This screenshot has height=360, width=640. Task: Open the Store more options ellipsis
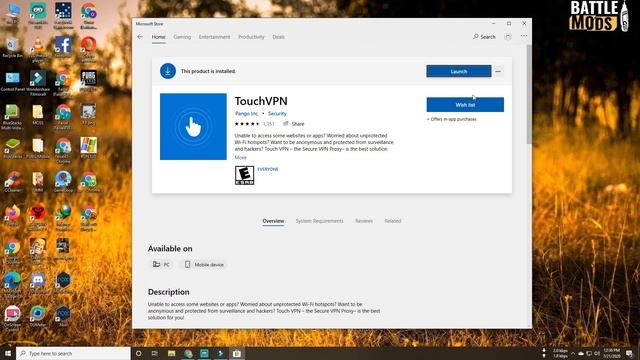point(524,36)
